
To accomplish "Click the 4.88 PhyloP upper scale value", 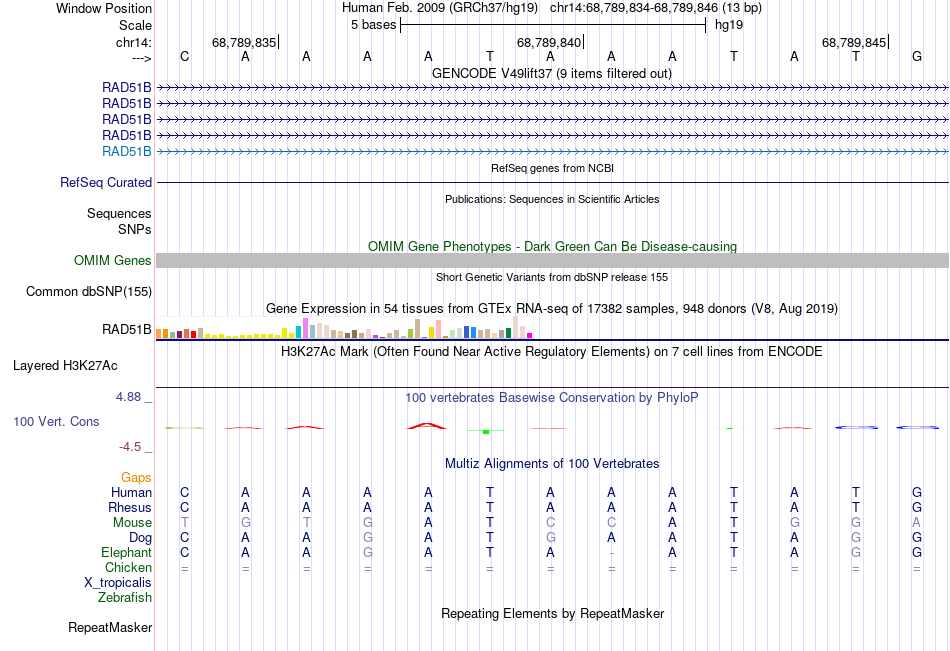I will 128,397.
